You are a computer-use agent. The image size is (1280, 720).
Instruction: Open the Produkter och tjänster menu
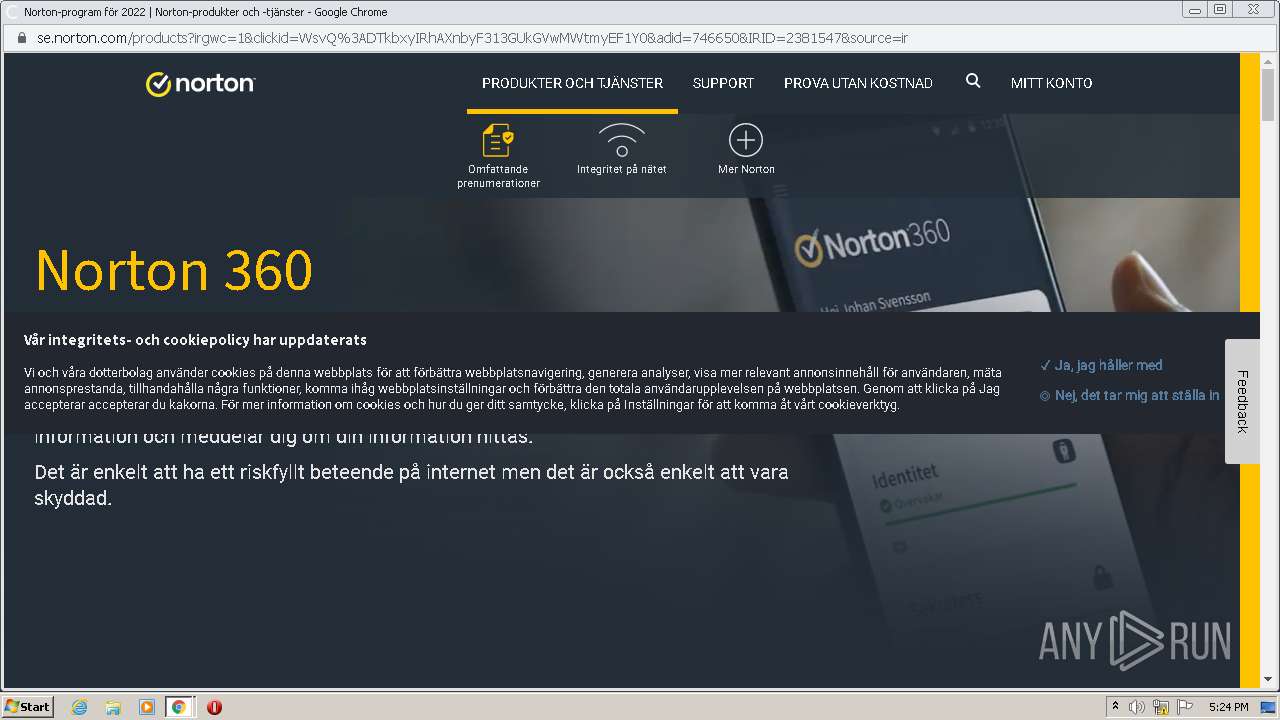572,83
